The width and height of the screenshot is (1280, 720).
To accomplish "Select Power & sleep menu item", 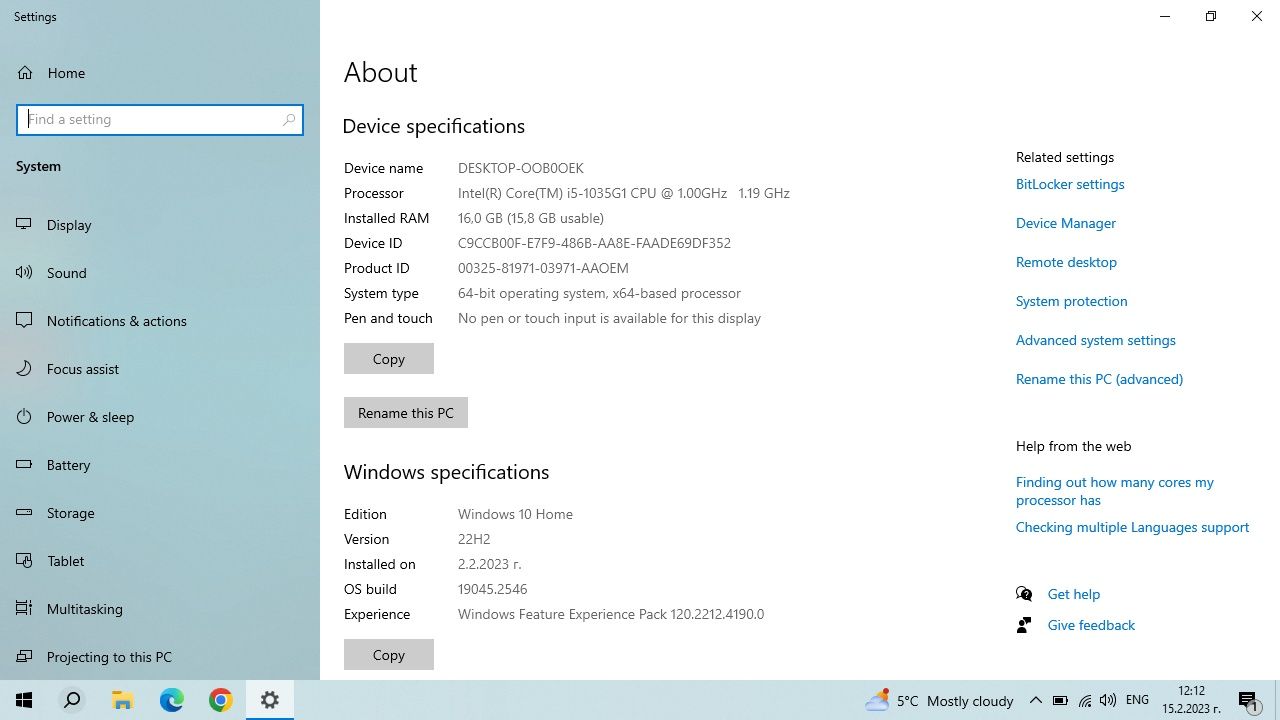I will point(160,417).
